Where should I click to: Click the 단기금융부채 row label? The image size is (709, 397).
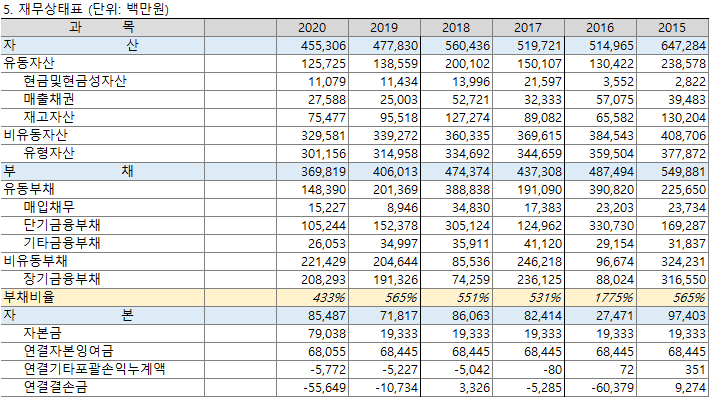[62, 225]
